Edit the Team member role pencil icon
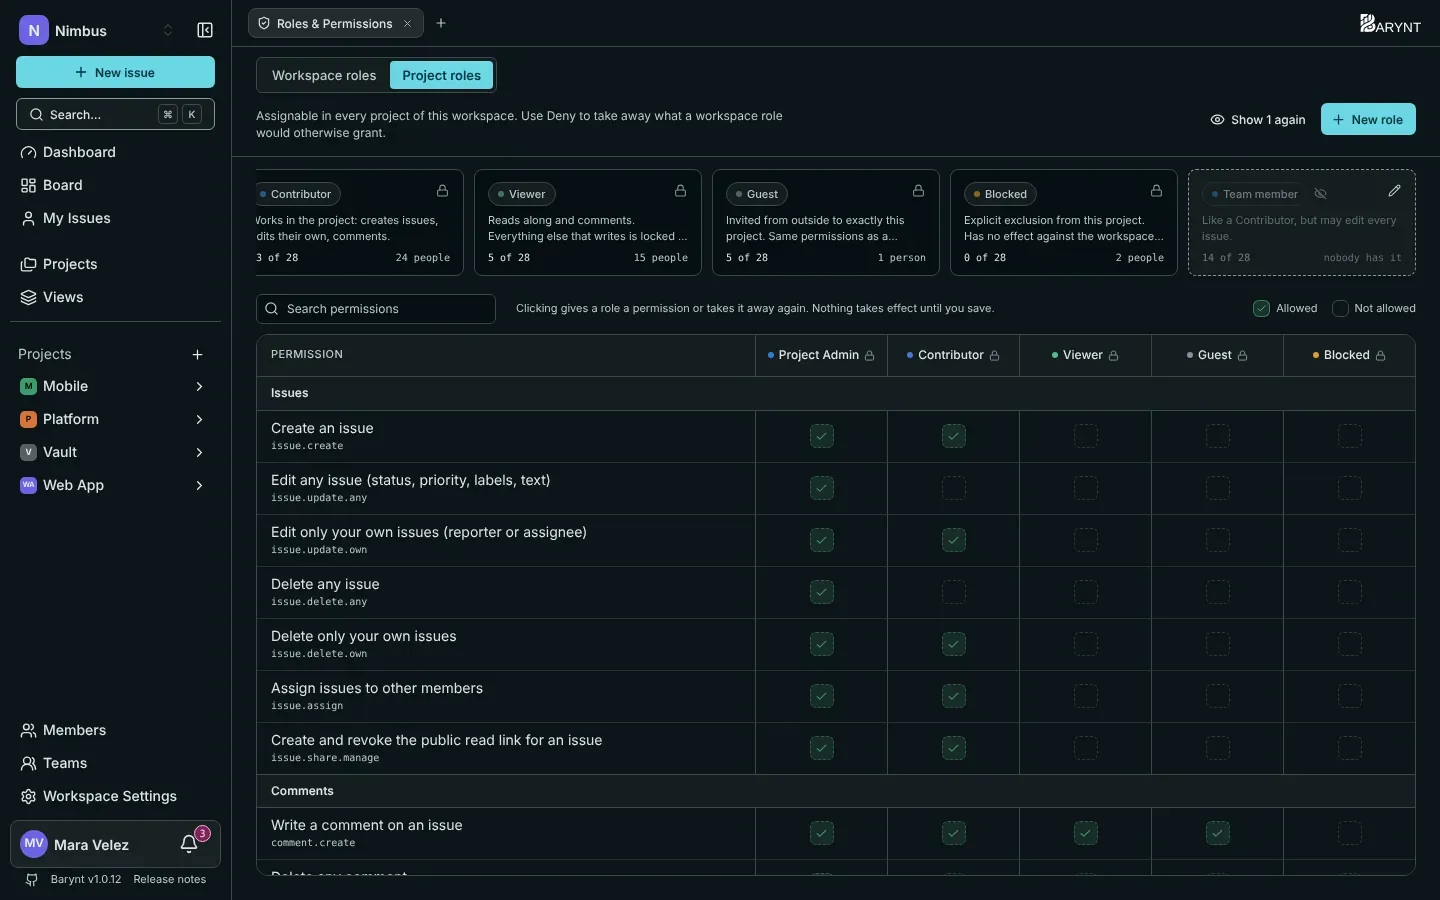Screen dimensions: 1440x900 point(1395,190)
